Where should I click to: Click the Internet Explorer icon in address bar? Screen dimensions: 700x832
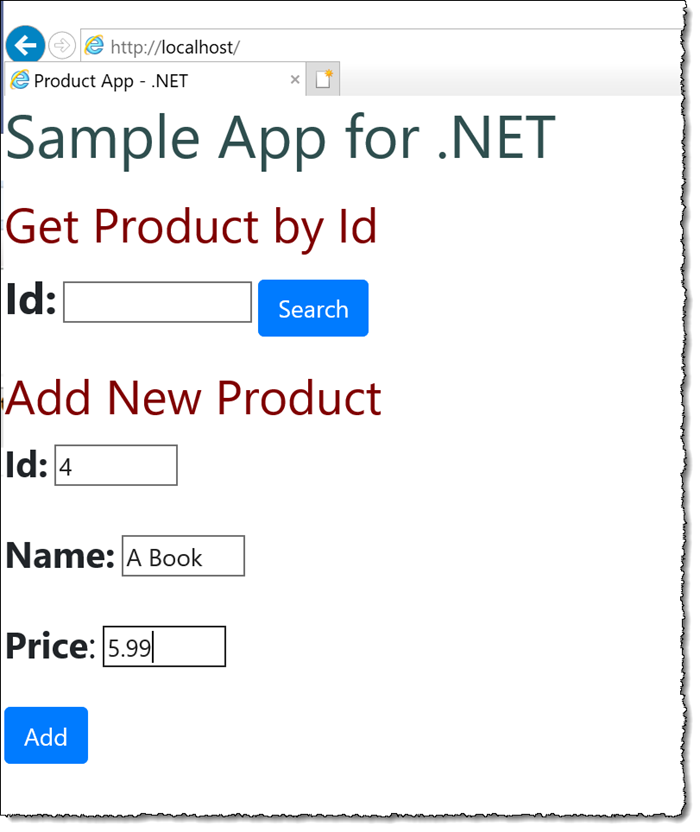pos(95,45)
